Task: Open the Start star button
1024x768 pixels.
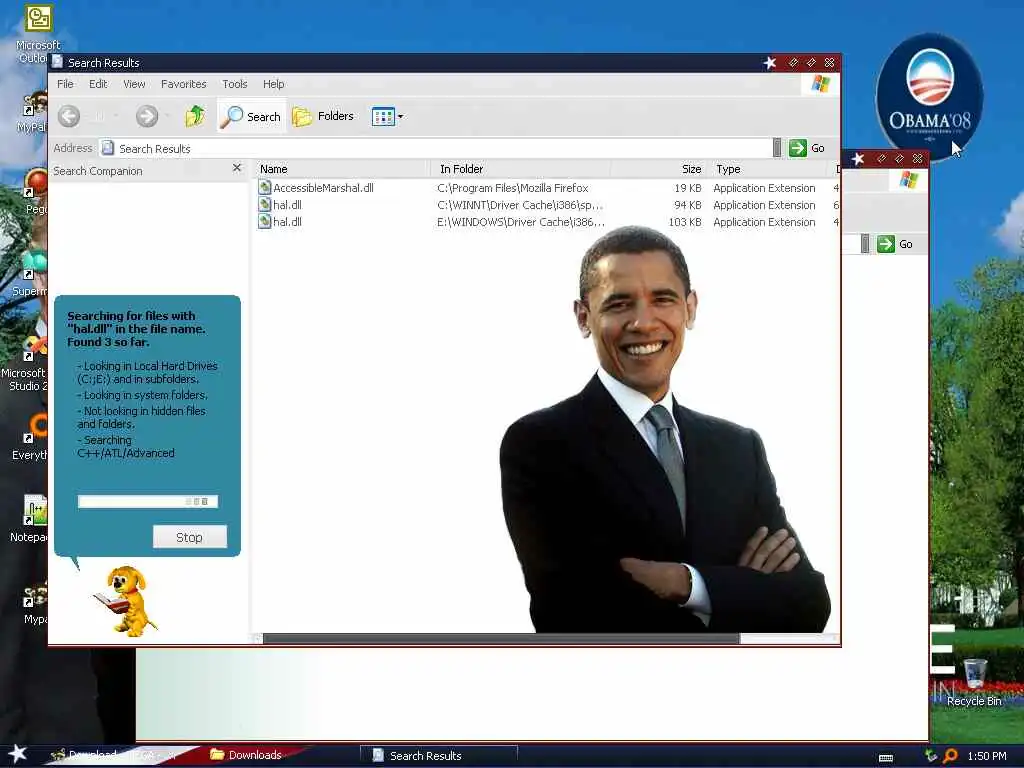Action: [18, 754]
